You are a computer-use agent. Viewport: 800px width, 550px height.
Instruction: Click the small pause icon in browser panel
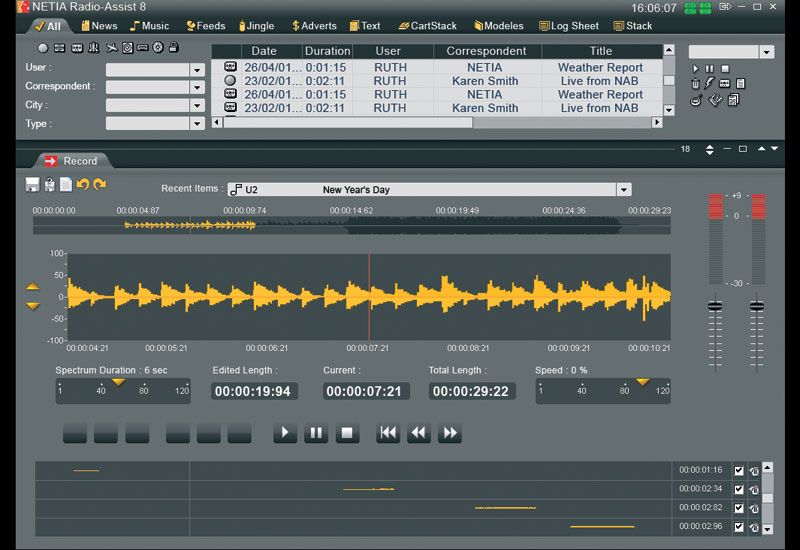coord(710,68)
